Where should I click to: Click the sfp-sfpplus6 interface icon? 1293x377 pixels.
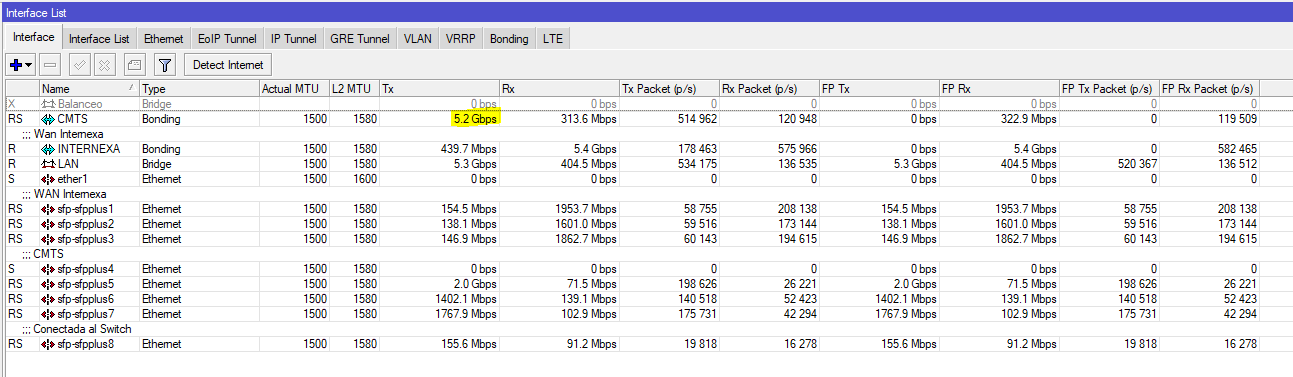coord(47,299)
